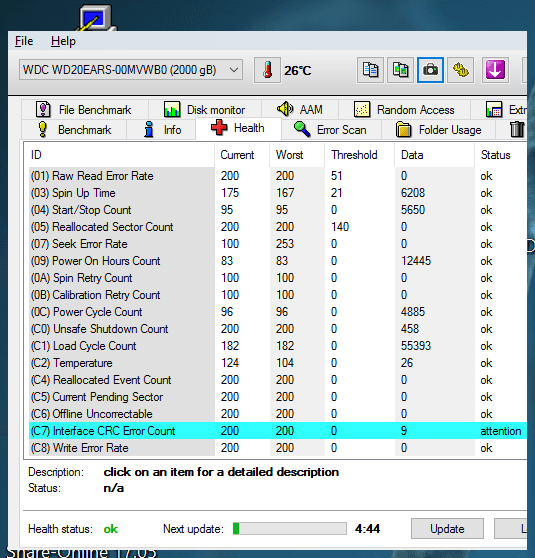535x558 pixels.
Task: Select the (09) Power On Hours Count row
Action: pyautogui.click(x=278, y=261)
